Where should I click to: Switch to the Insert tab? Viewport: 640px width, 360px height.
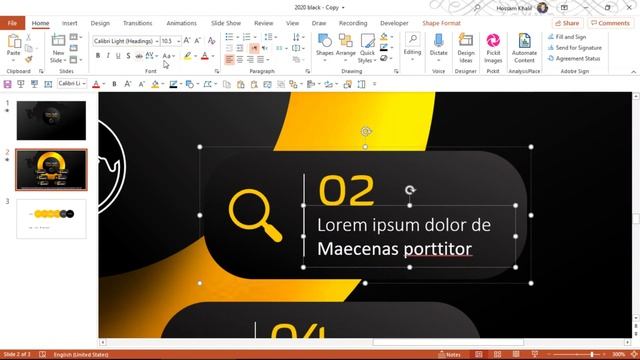pos(69,23)
